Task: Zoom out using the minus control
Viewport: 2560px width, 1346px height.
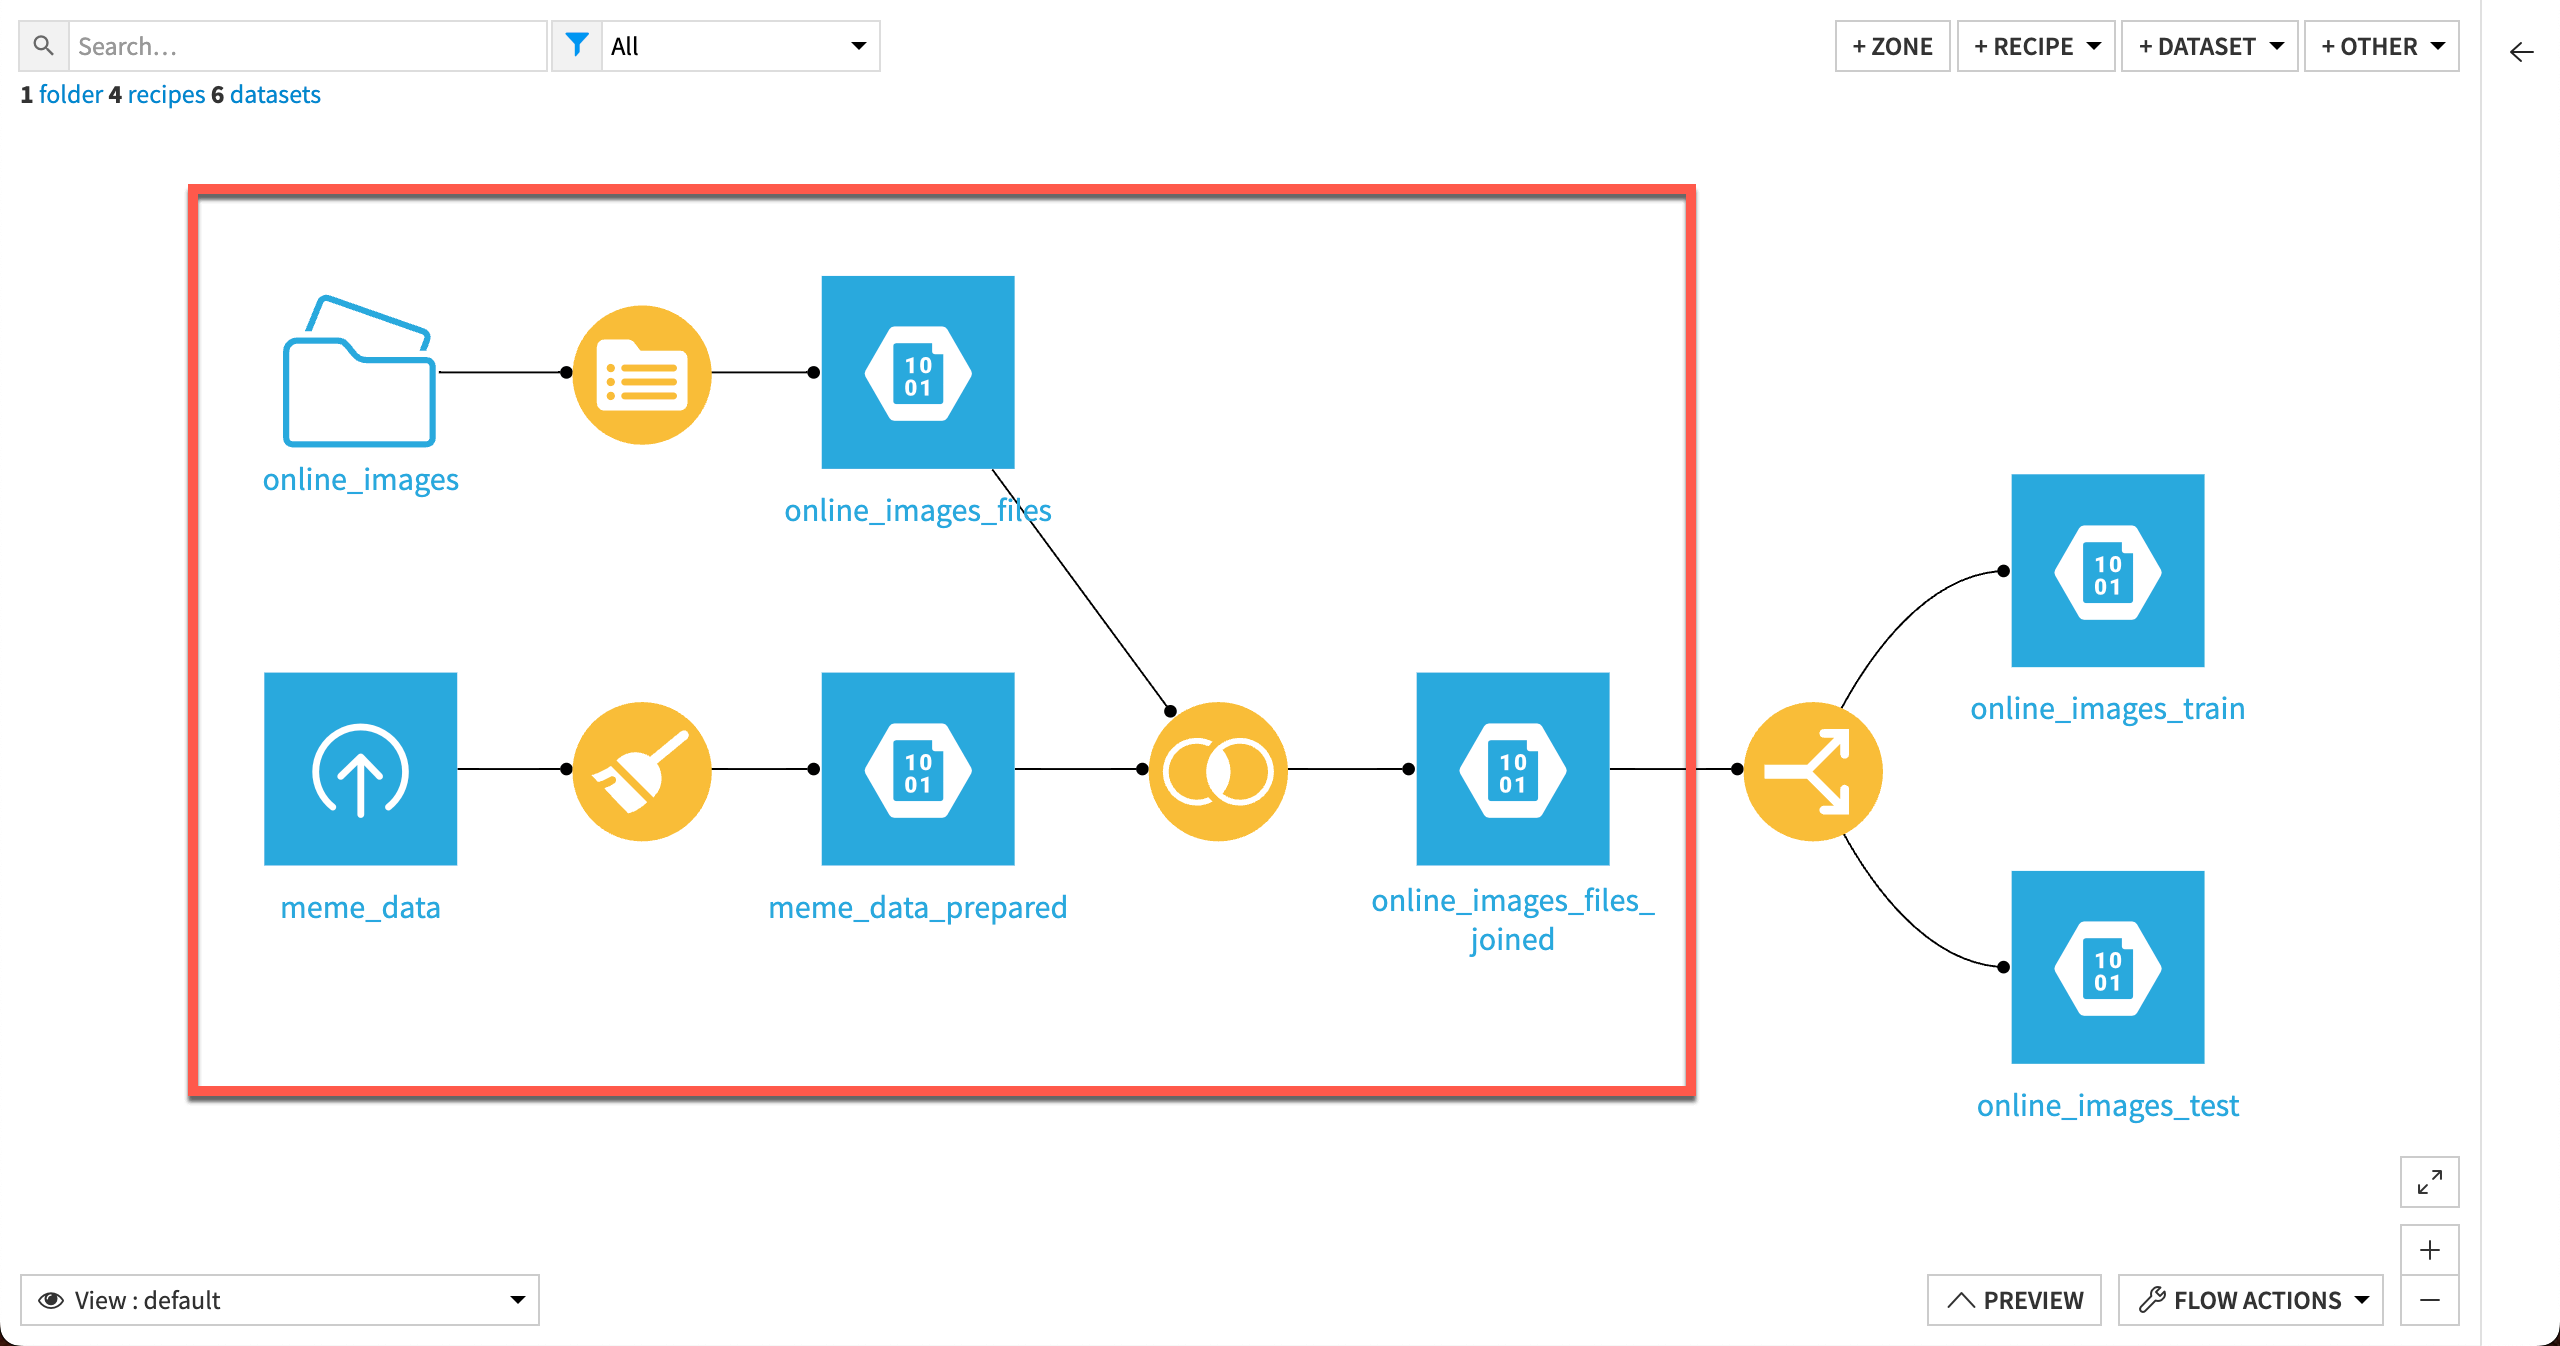Action: click(2430, 1301)
